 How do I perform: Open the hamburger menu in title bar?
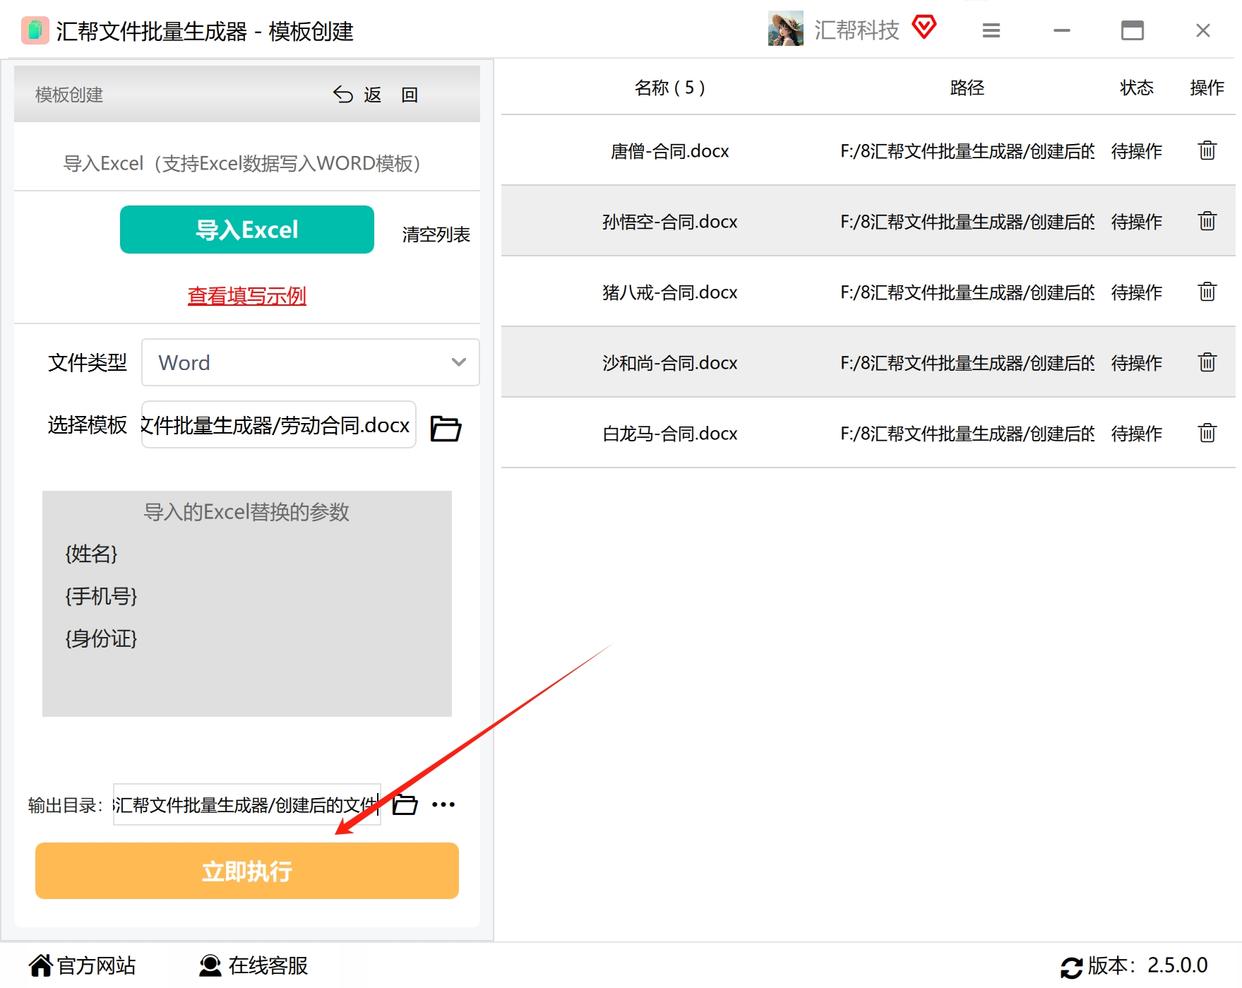tap(991, 31)
